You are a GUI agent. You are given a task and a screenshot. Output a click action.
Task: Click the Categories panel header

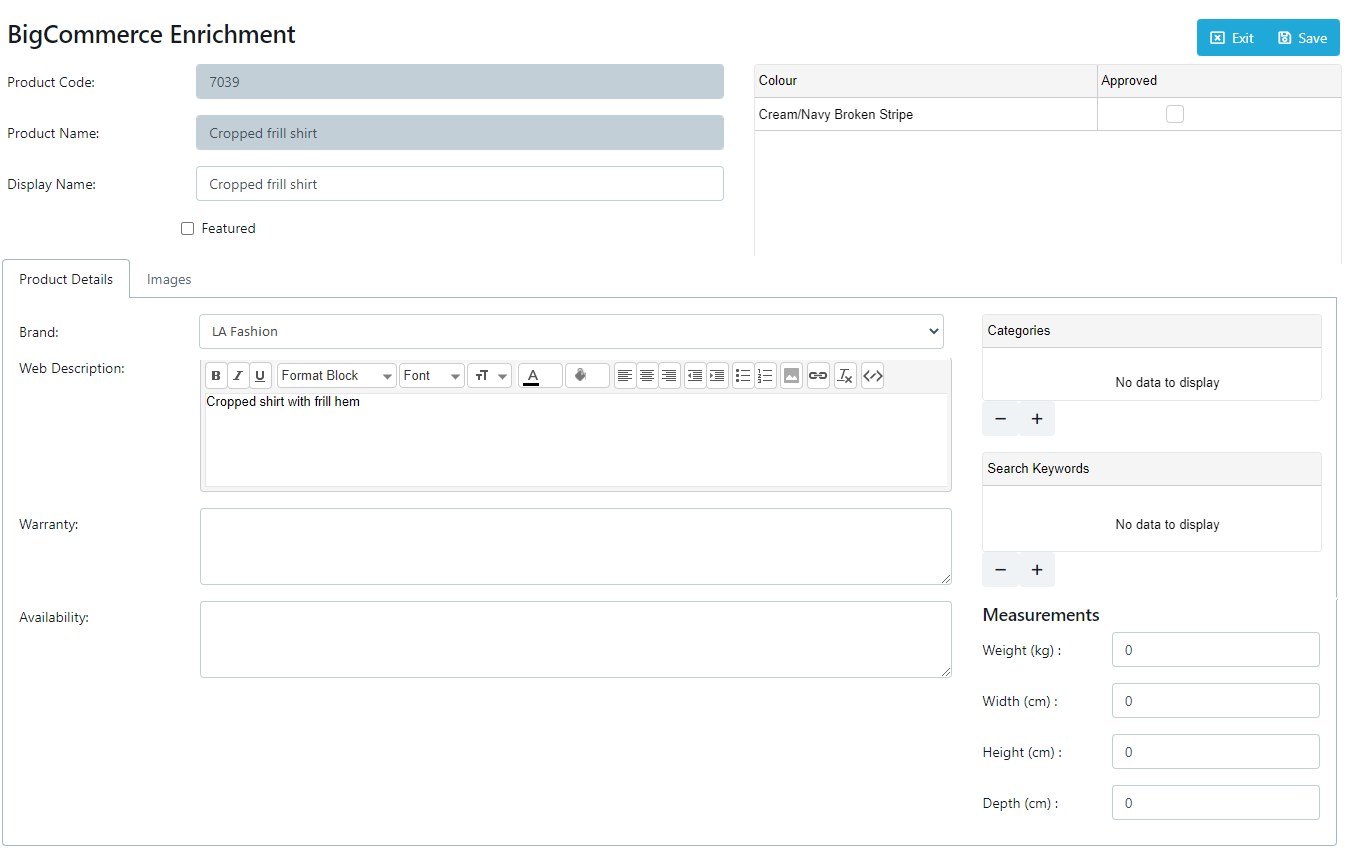click(1152, 331)
